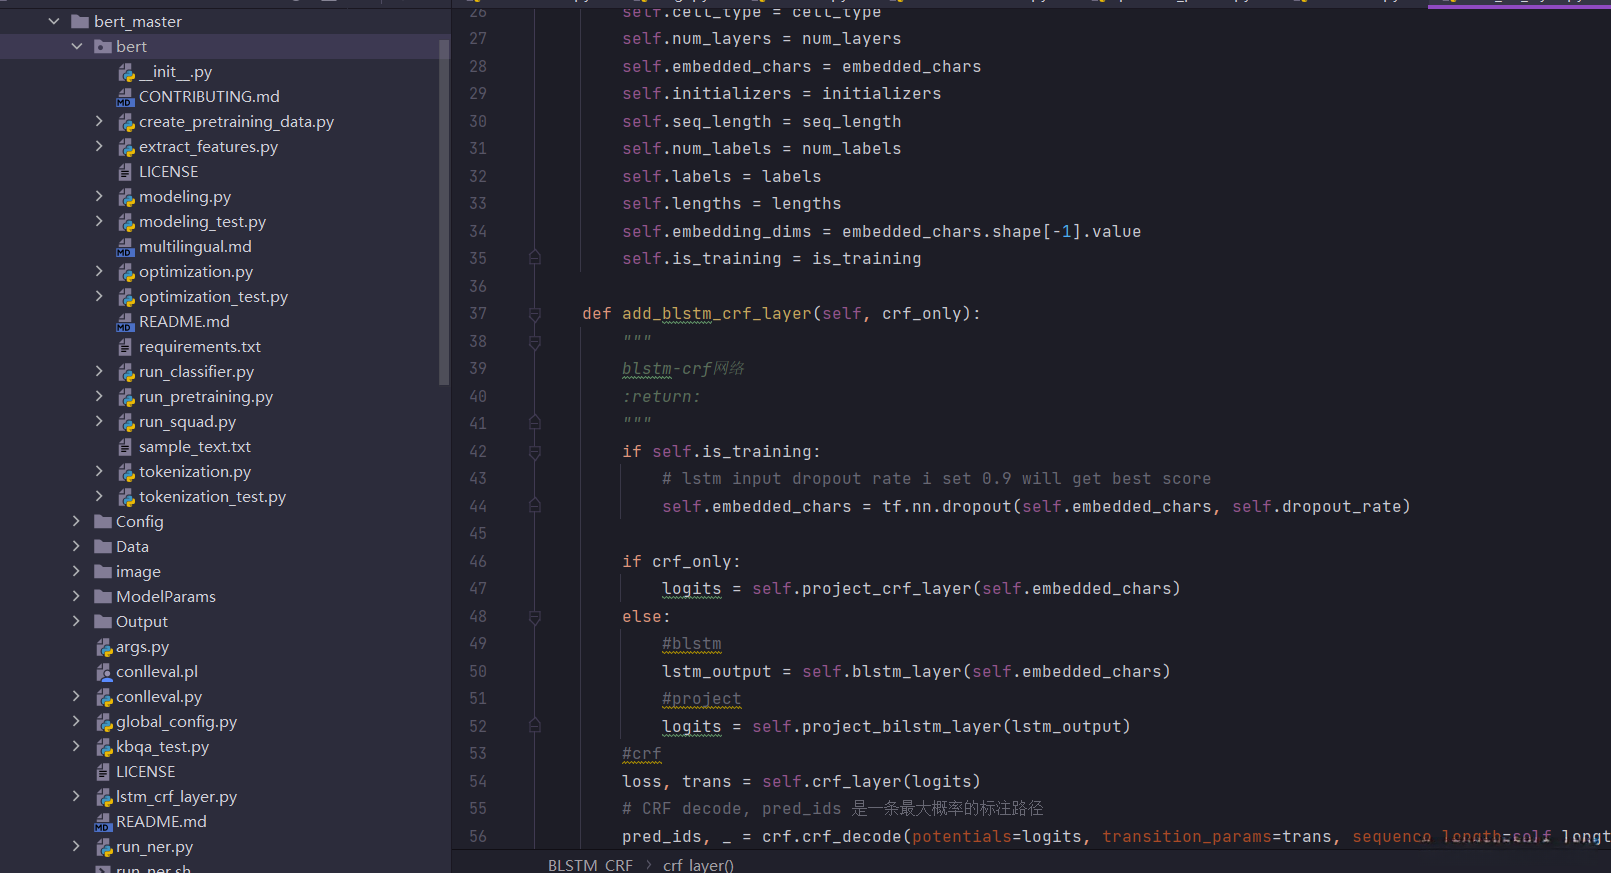Image resolution: width=1611 pixels, height=873 pixels.
Task: Select the conlleval.py file name
Action: click(159, 697)
